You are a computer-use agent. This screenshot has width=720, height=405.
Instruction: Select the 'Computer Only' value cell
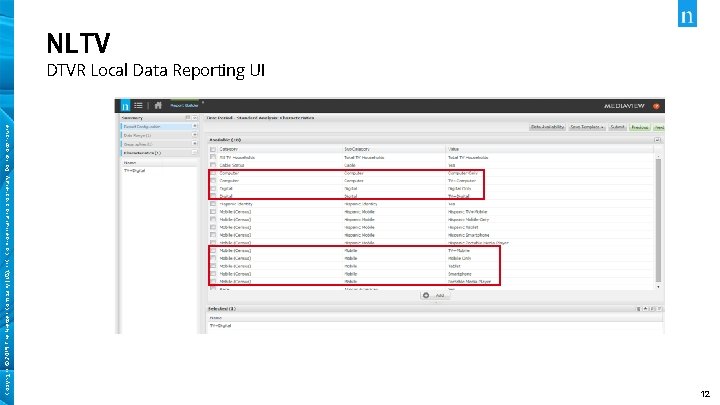[x=462, y=173]
